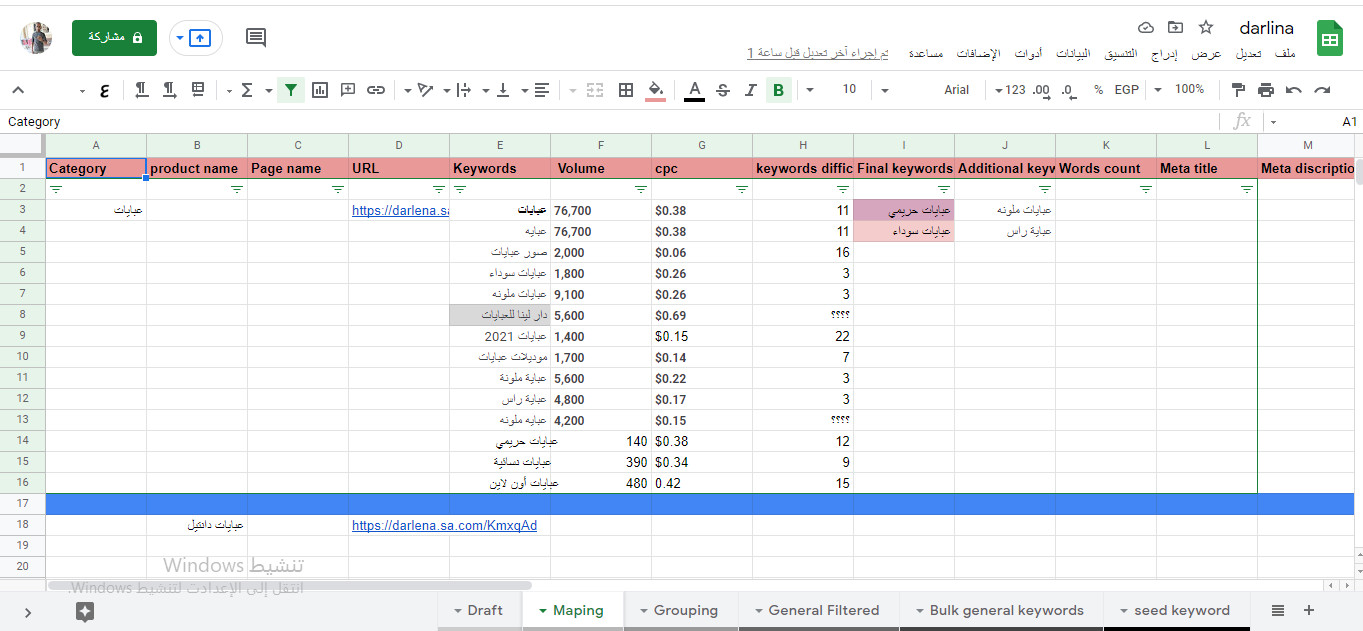Insert a chart using the toolbar icon
The image size is (1363, 631).
pyautogui.click(x=320, y=89)
